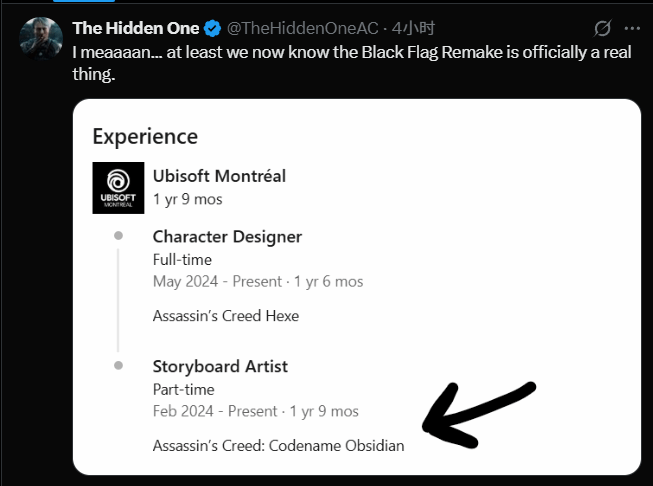Click the Assassin's Creed Hexe text
653x486 pixels.
tap(226, 316)
